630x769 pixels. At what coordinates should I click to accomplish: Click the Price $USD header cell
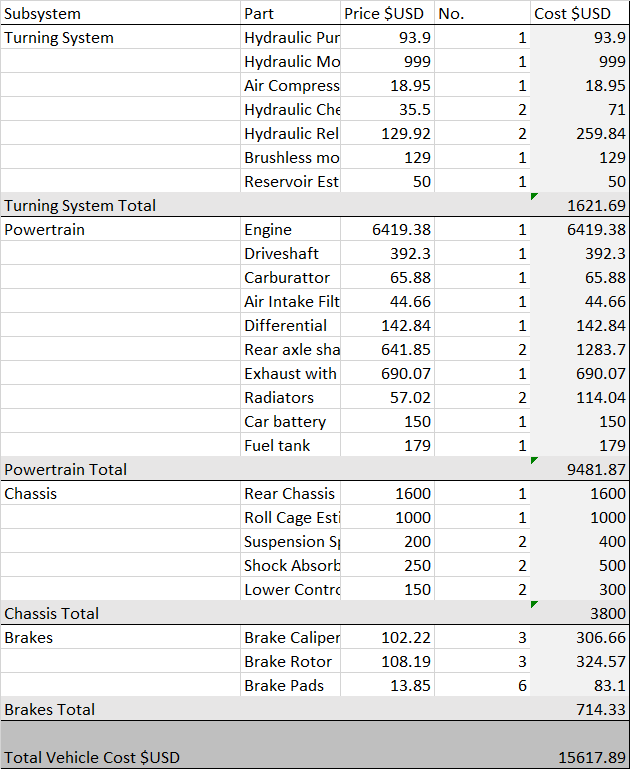pyautogui.click(x=384, y=13)
